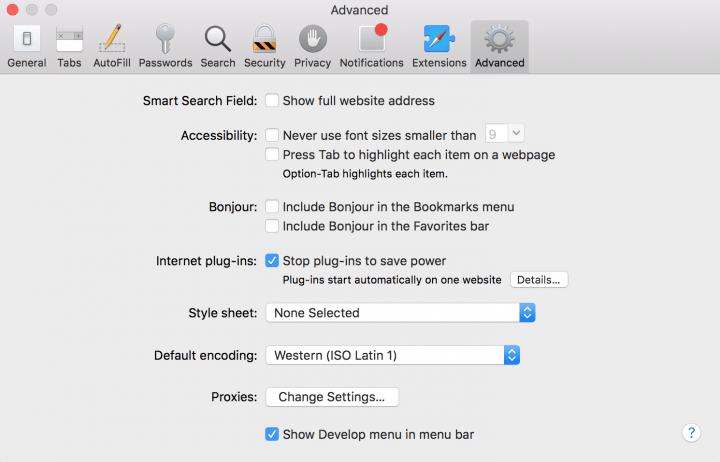720x462 pixels.
Task: Select the Advanced tab
Action: 499,46
